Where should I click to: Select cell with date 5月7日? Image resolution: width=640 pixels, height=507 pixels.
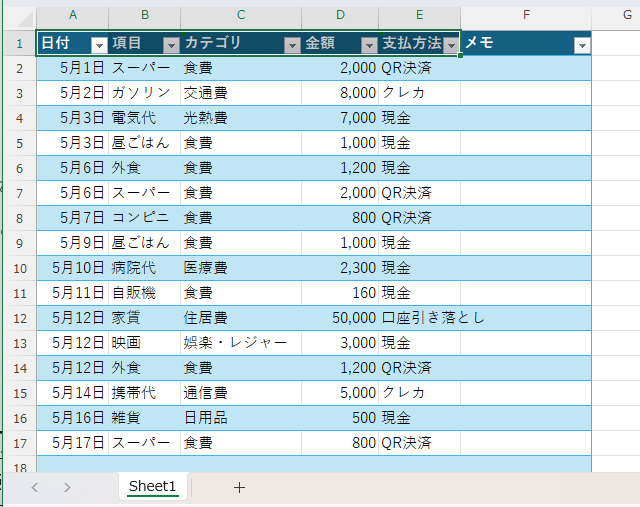click(x=73, y=218)
